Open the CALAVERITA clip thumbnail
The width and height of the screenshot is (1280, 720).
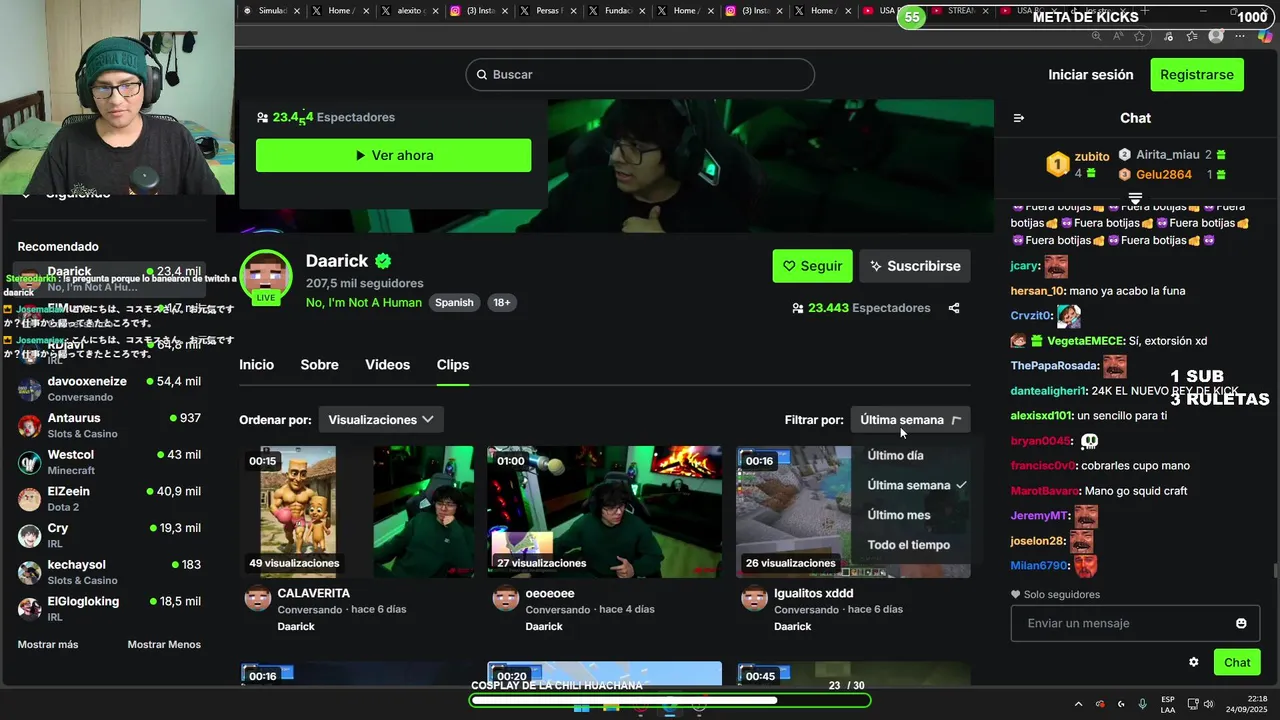pos(357,512)
